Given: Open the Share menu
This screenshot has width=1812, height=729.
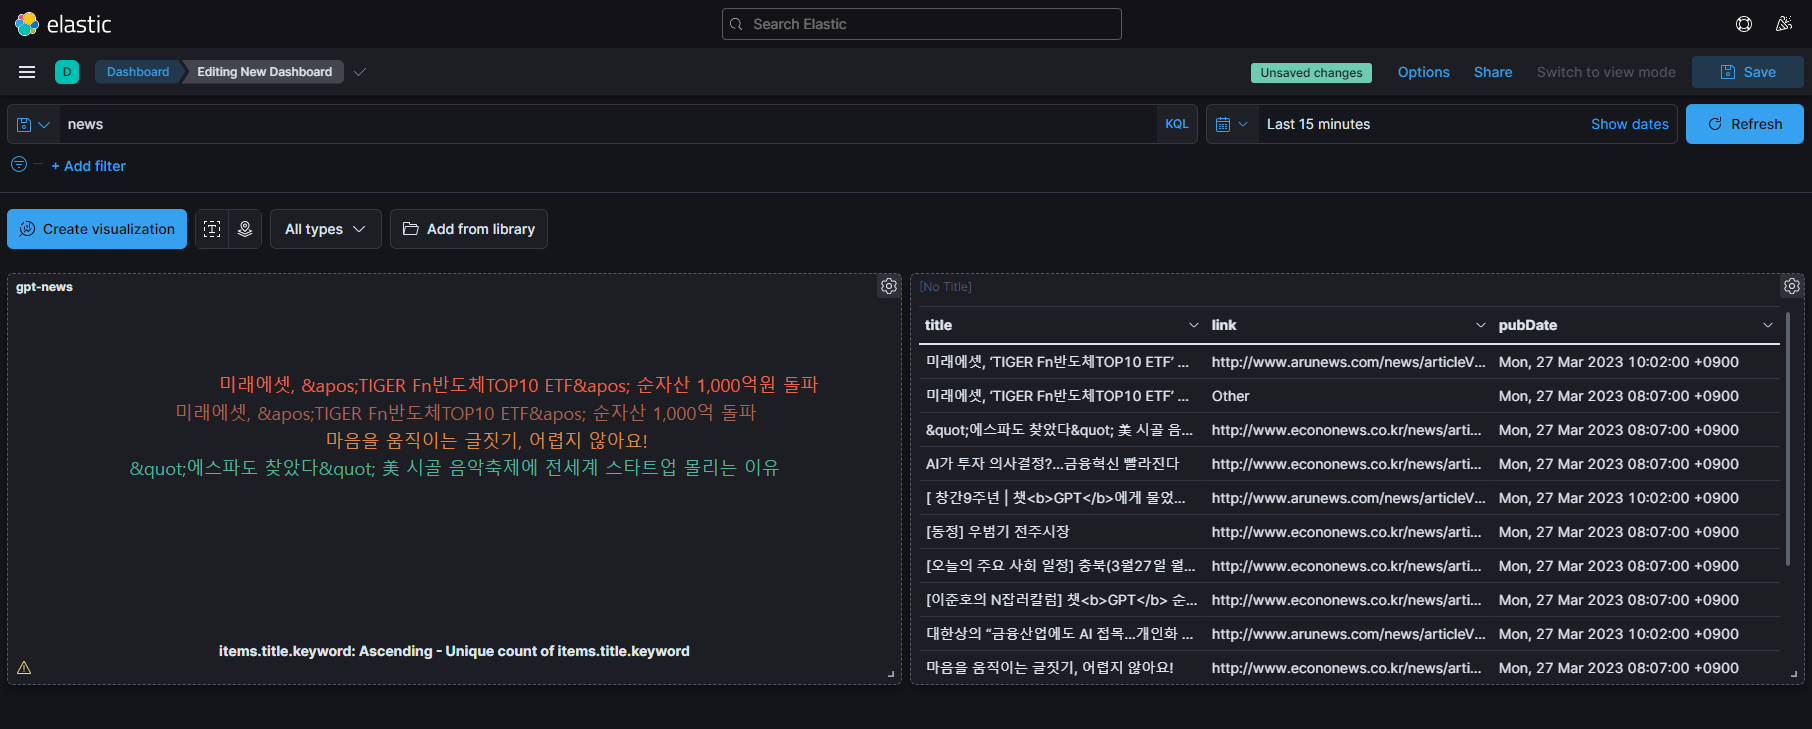Looking at the screenshot, I should click(1493, 72).
